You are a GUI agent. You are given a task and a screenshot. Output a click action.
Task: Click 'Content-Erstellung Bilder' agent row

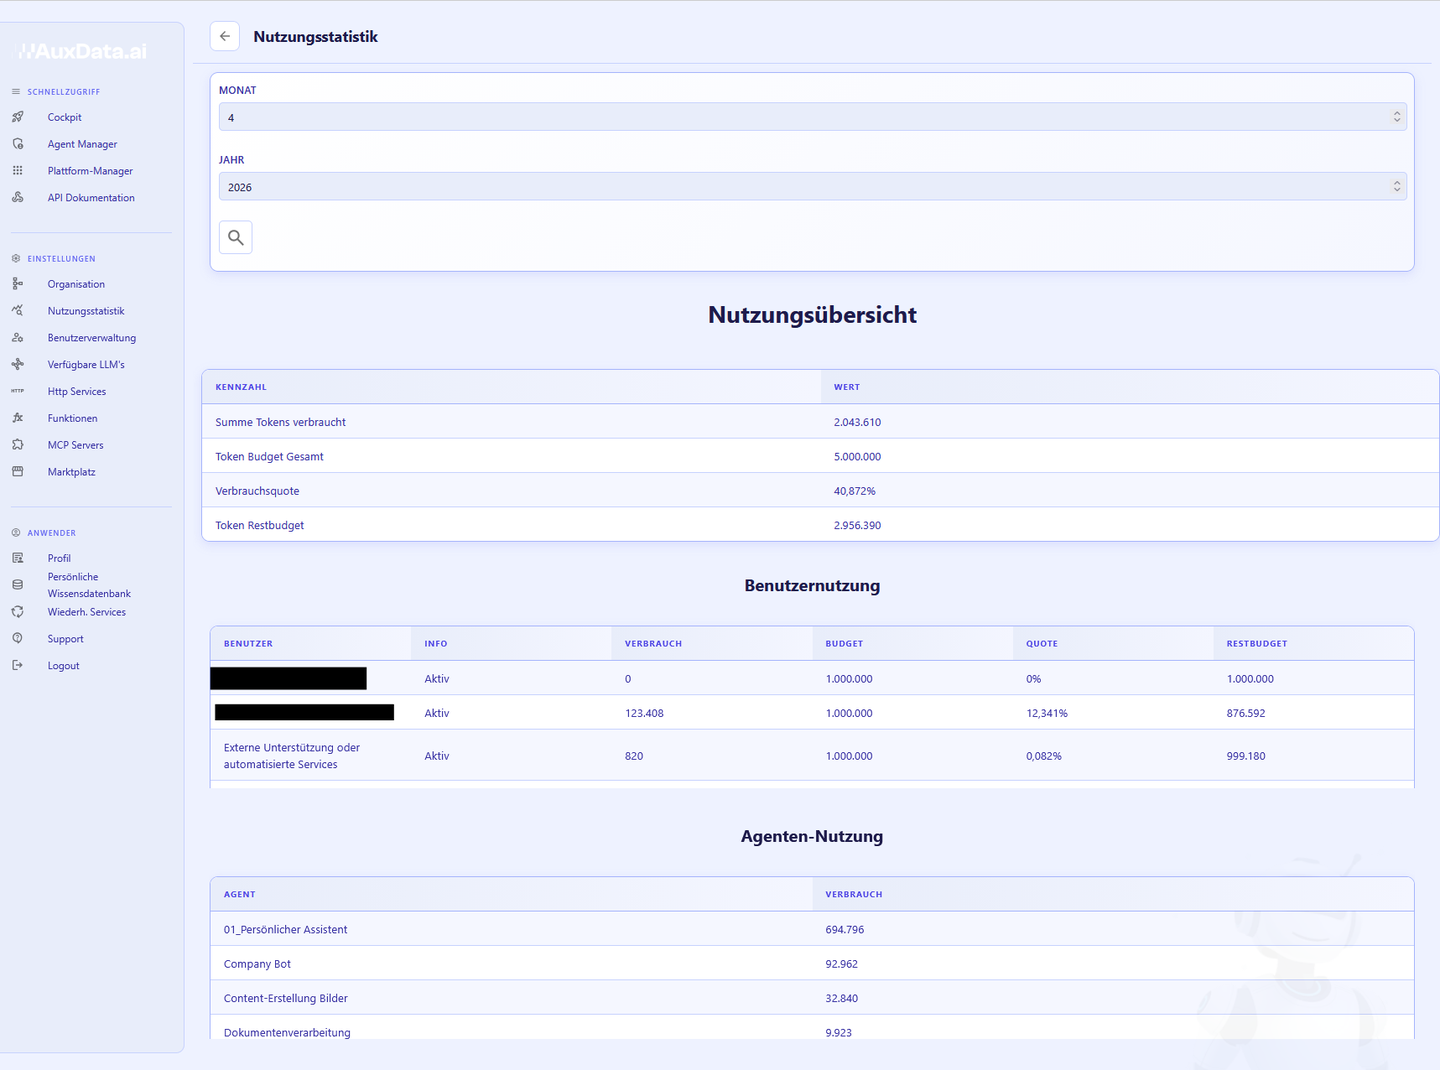pos(812,998)
